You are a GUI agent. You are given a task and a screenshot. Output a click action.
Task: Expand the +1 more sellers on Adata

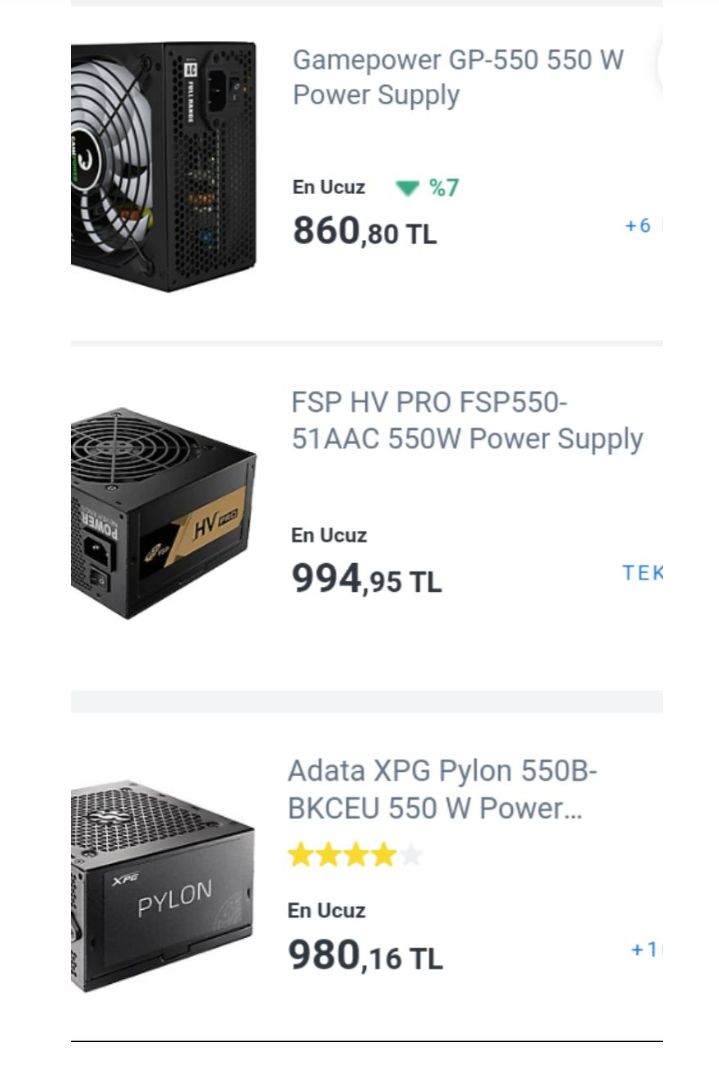pyautogui.click(x=645, y=949)
